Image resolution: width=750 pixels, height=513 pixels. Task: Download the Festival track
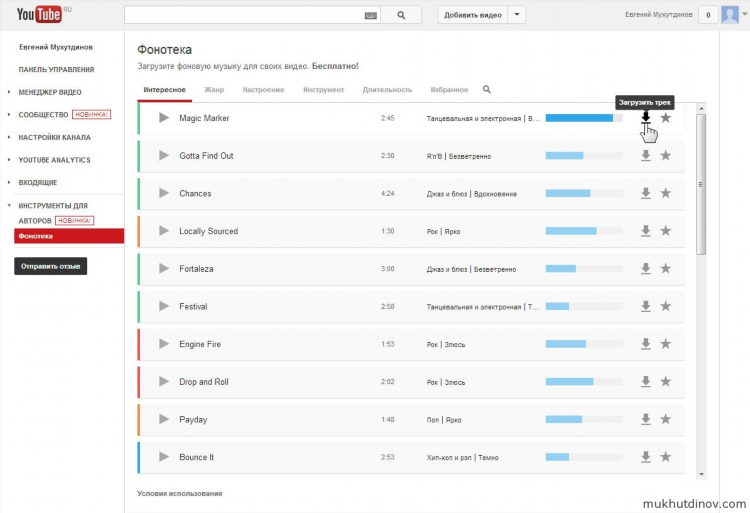pos(646,306)
